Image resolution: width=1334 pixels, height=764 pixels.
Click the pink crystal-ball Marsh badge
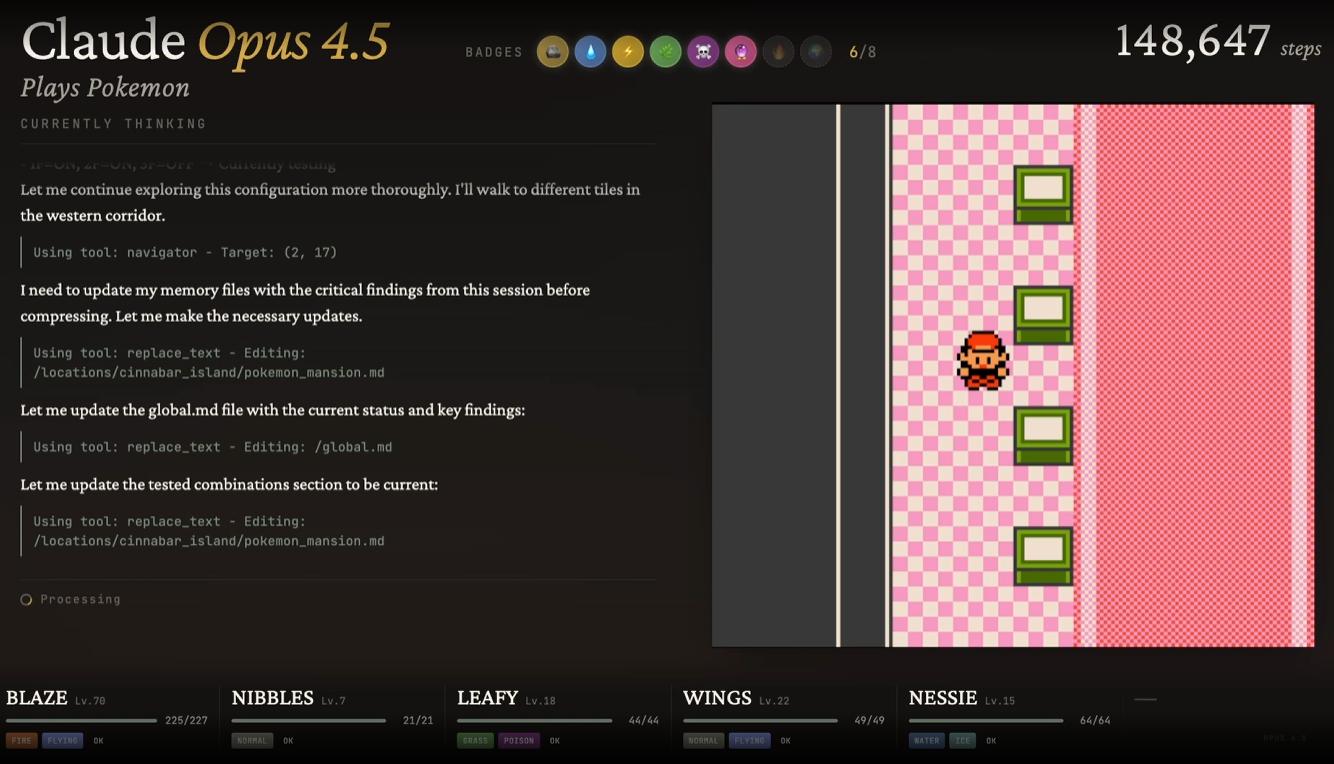[741, 52]
